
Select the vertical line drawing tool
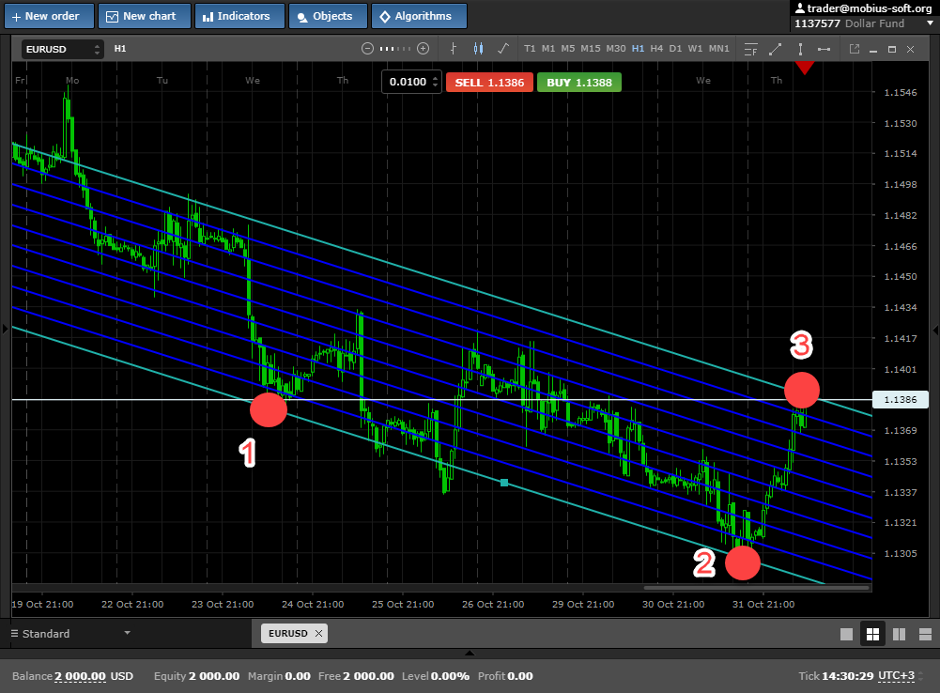point(800,49)
